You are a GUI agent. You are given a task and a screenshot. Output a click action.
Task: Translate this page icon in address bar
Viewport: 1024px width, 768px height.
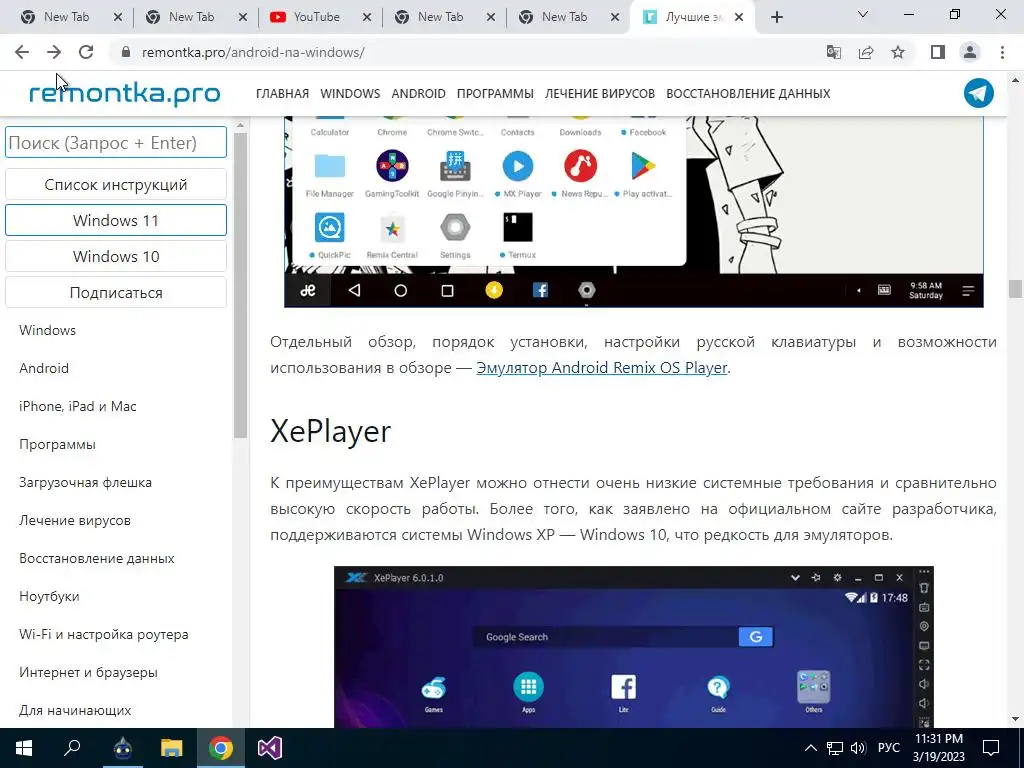(834, 52)
